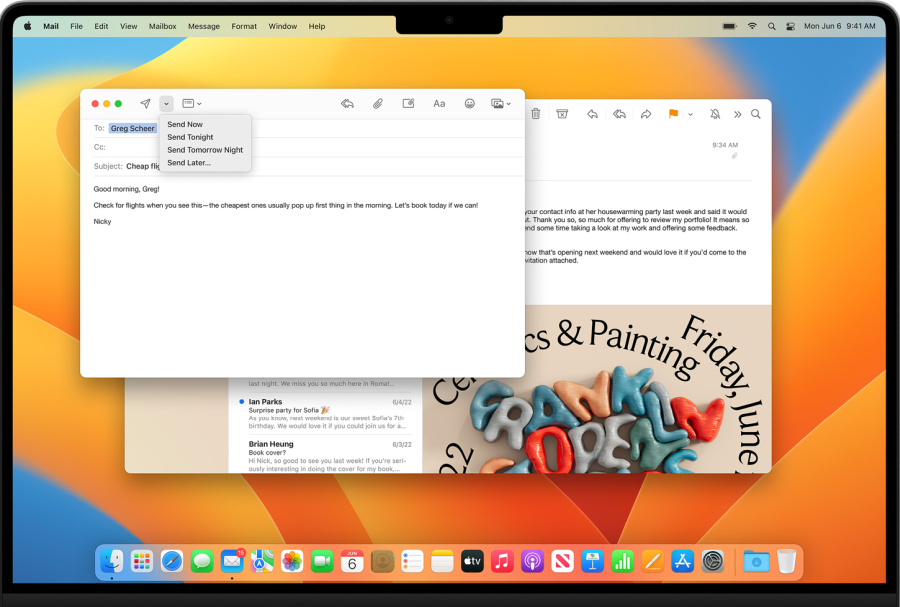Click the Forward arrow in viewer toolbar
The image size is (900, 607).
(x=646, y=114)
